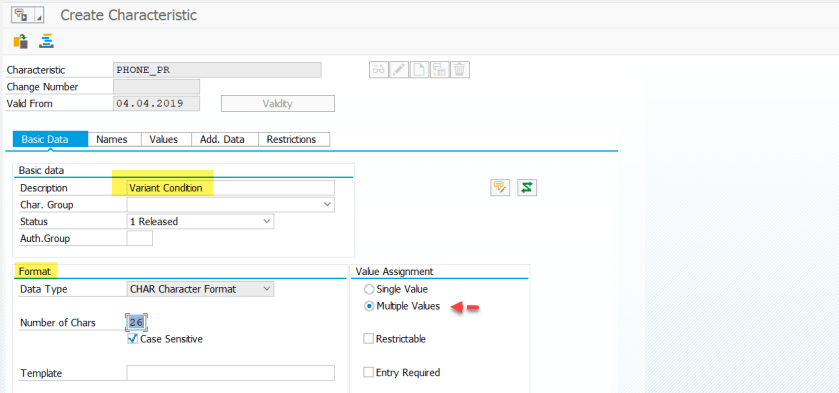
Task: Click the blue stacked-lines toolbar icon
Action: (48, 41)
